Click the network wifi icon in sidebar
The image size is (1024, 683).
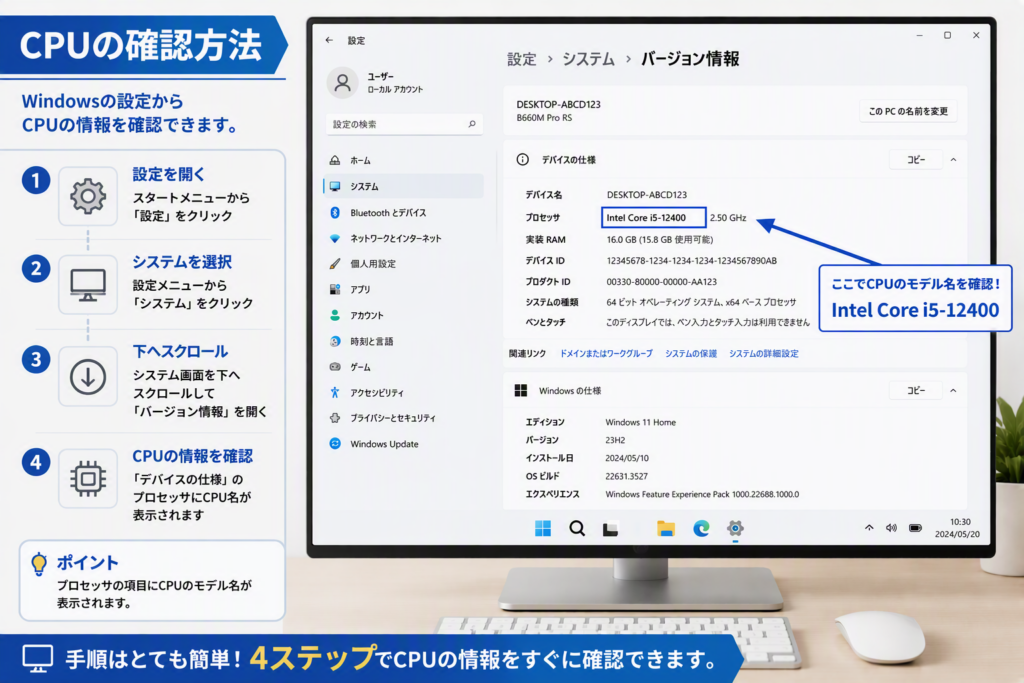pos(335,238)
